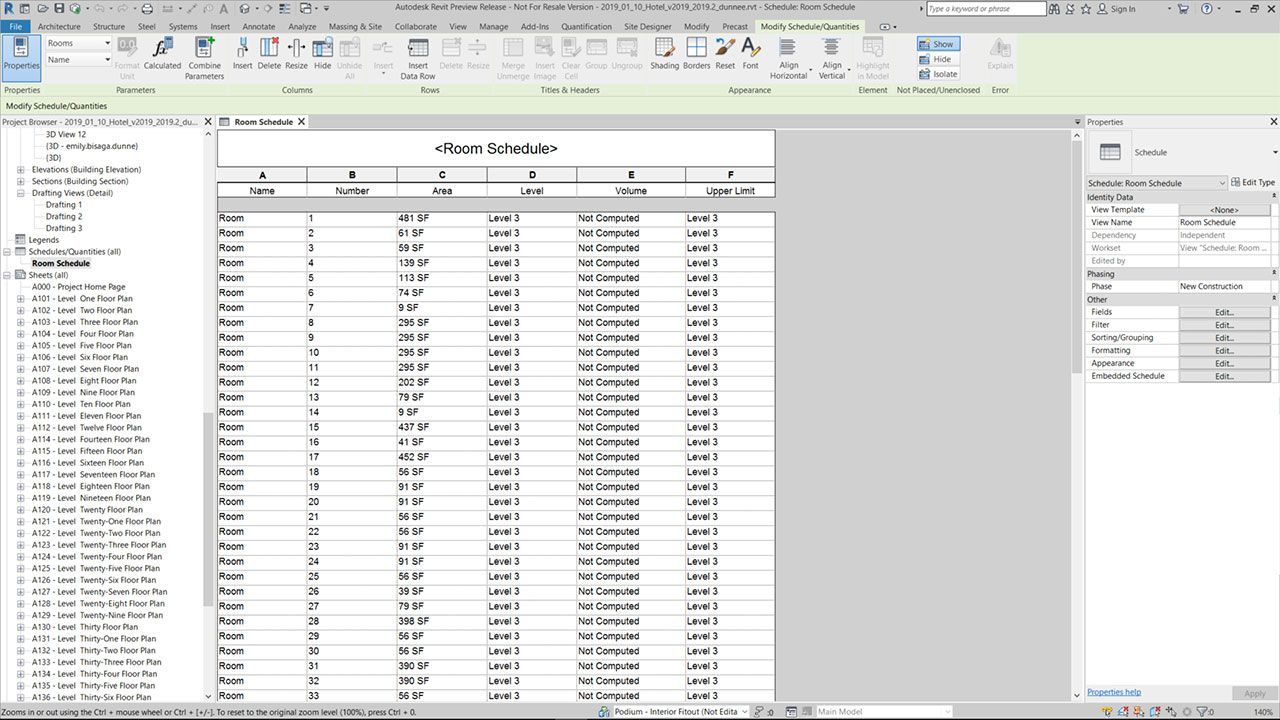Click the View Template <None> button
The image size is (1280, 720).
[x=1224, y=210]
